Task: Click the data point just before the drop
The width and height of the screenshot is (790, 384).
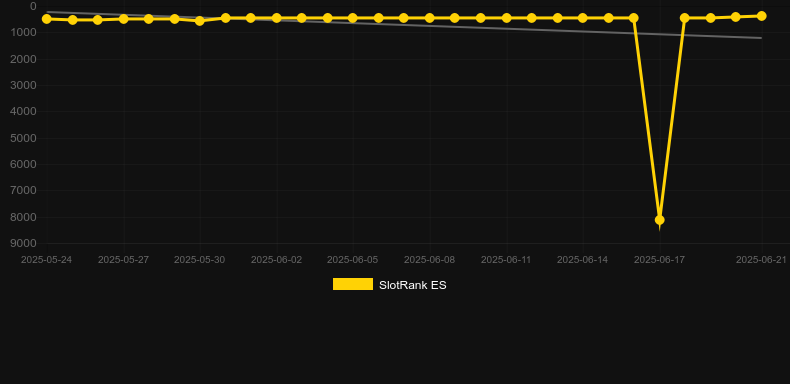Action: click(634, 18)
